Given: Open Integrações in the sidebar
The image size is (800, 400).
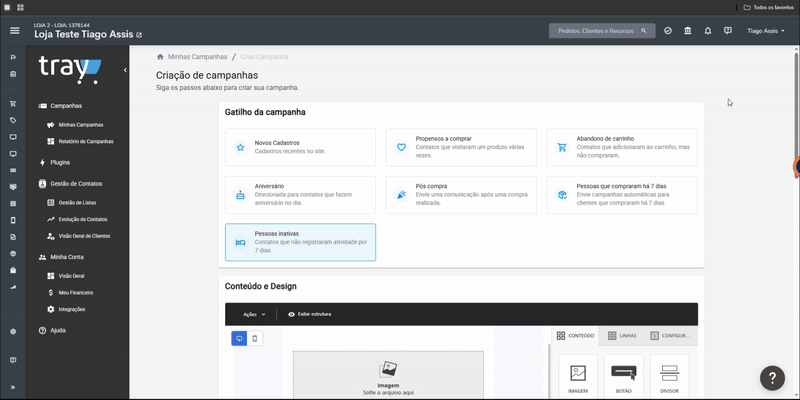Looking at the screenshot, I should point(66,309).
